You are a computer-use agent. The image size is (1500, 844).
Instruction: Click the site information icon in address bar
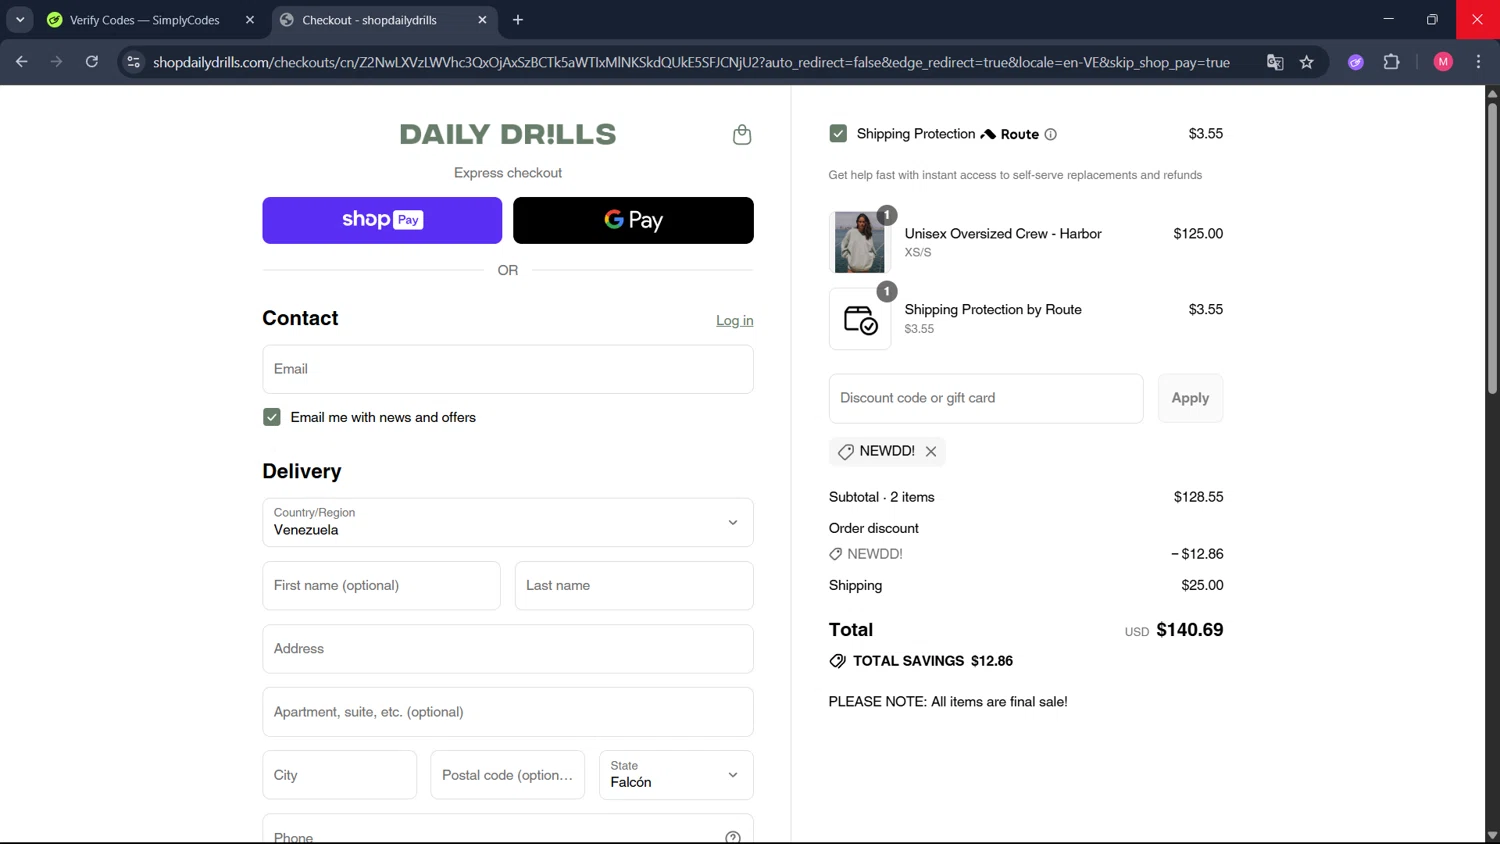[133, 62]
